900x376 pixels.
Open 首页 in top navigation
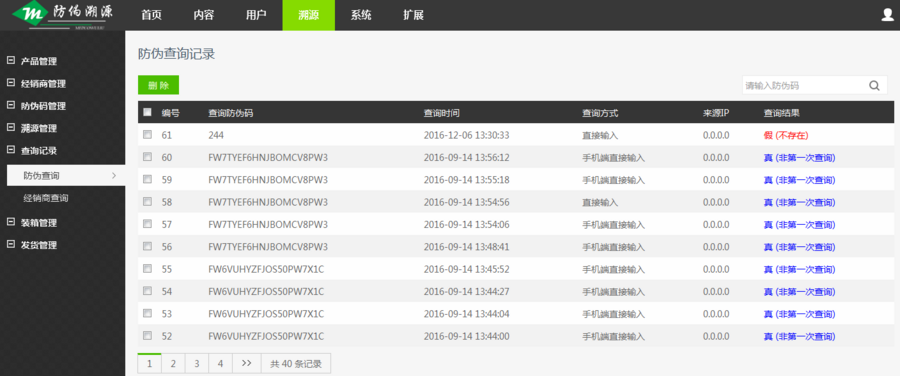coord(152,15)
